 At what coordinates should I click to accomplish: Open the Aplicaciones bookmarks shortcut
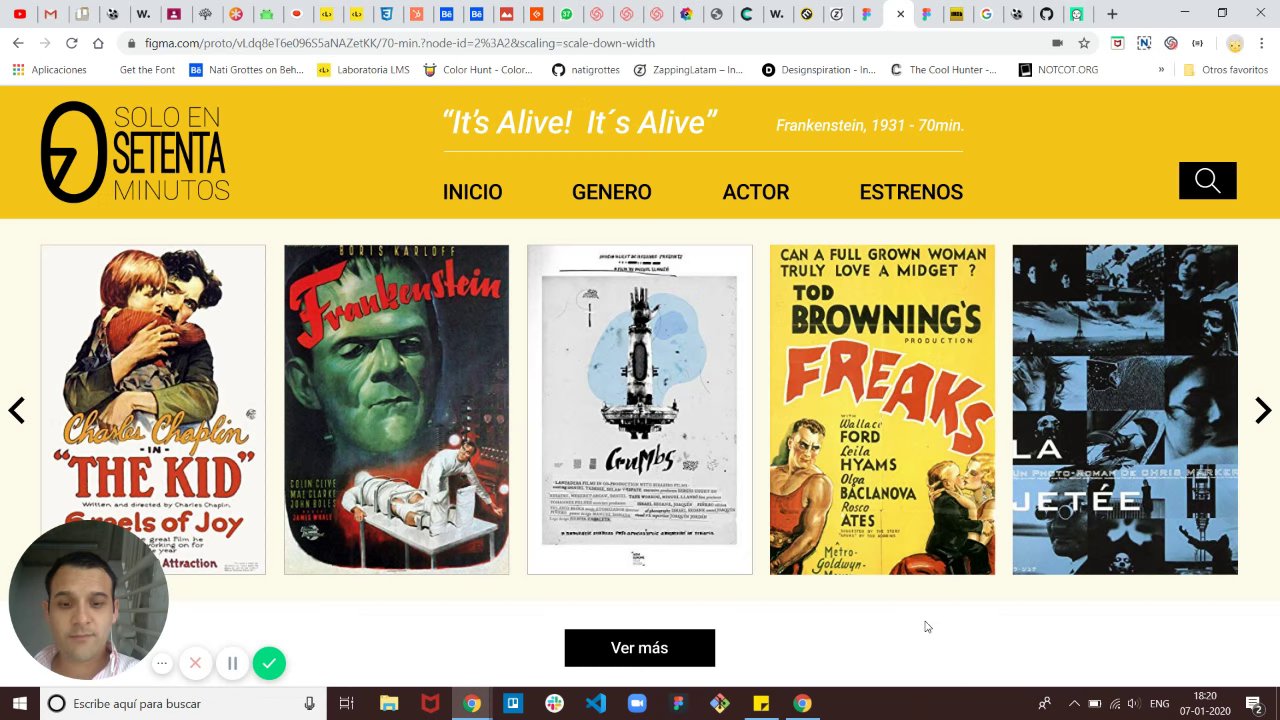click(x=50, y=70)
